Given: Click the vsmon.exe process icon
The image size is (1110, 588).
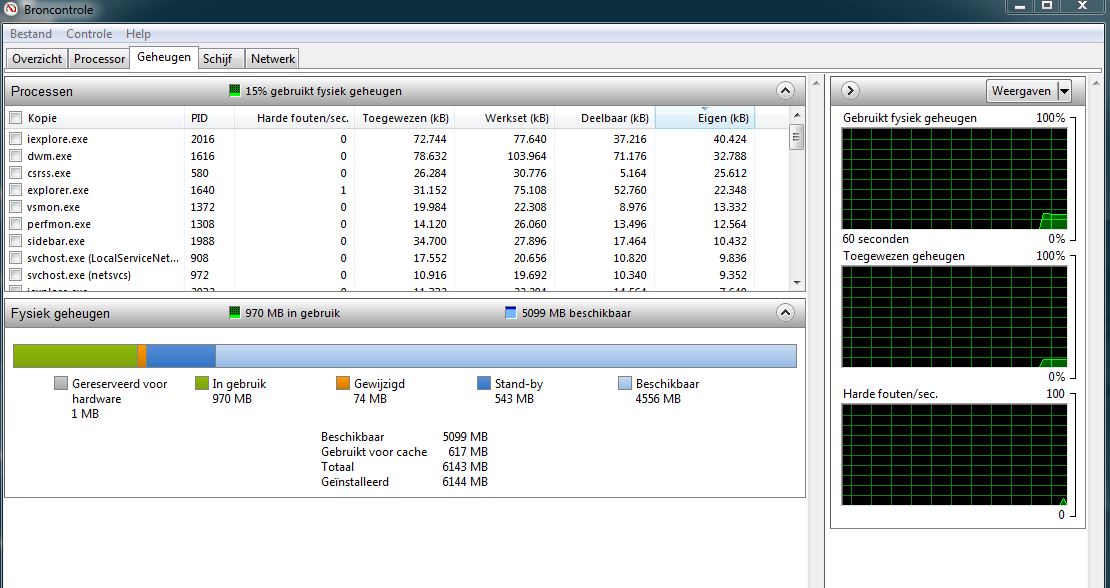Looking at the screenshot, I should (x=16, y=207).
